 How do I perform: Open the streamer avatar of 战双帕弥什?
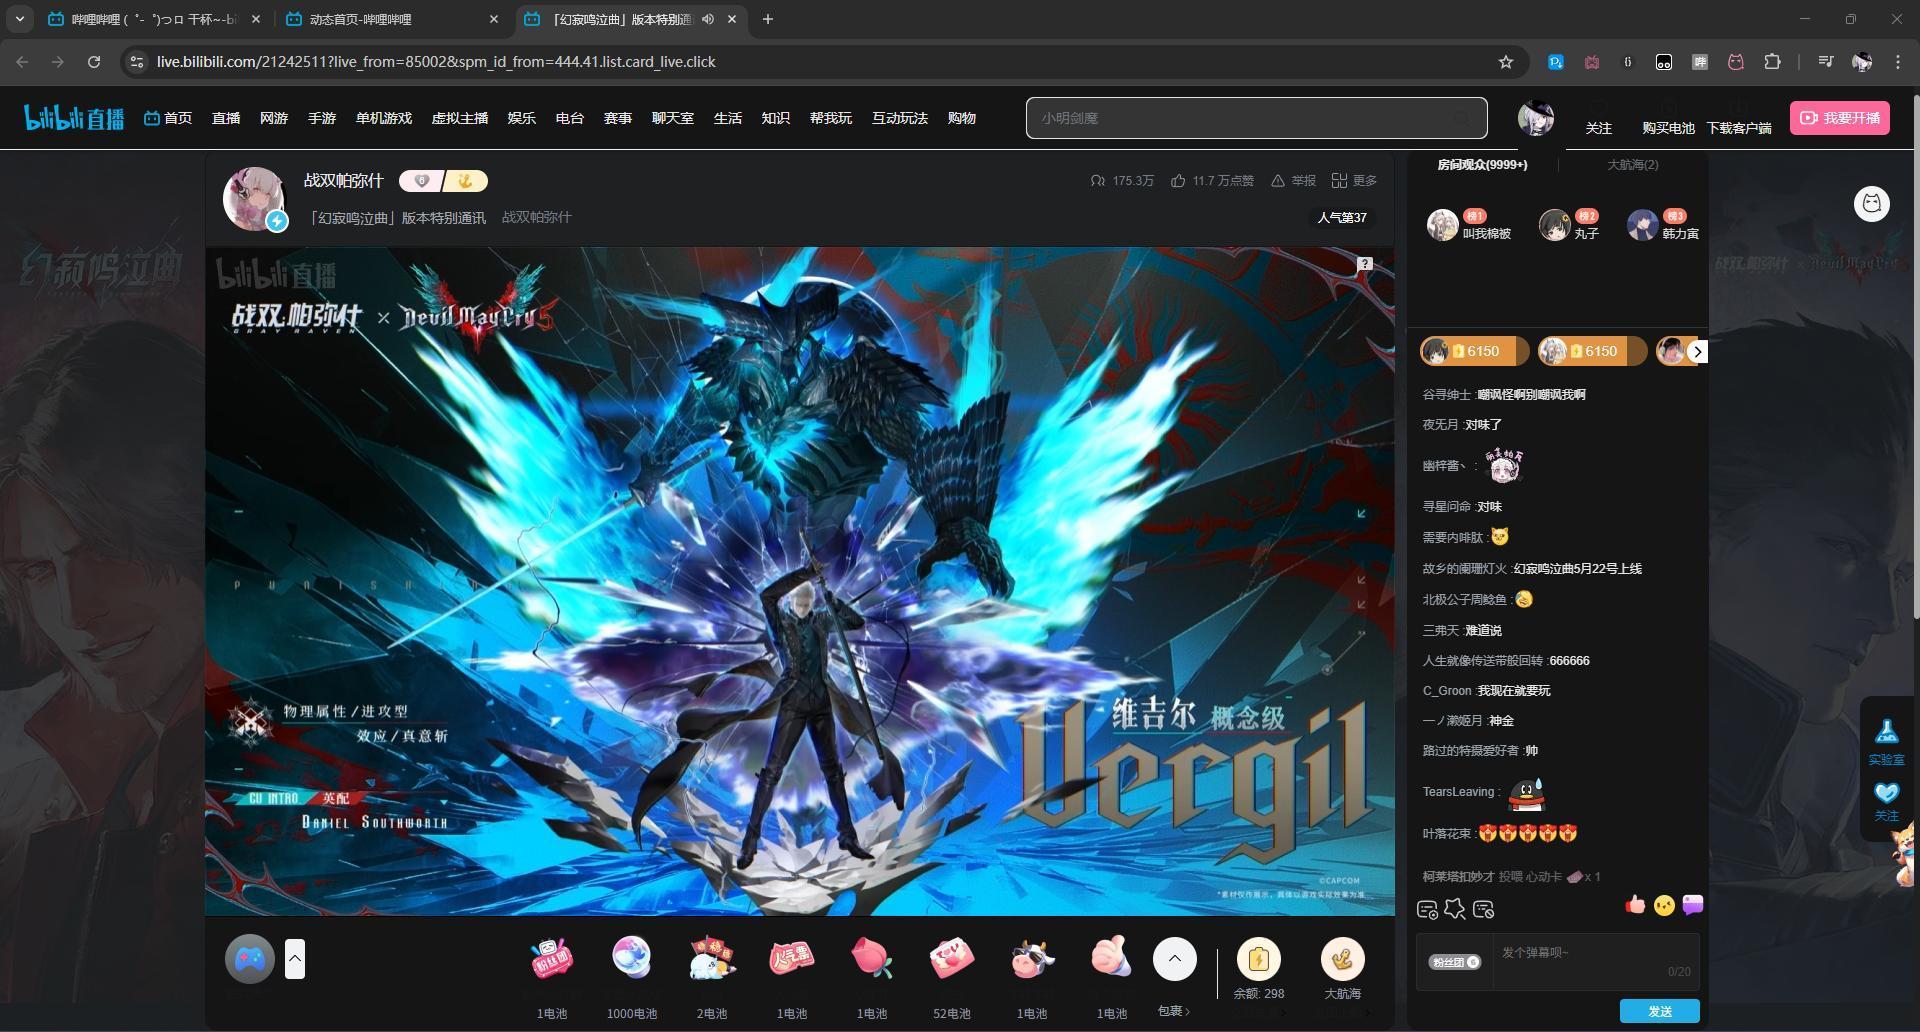point(254,199)
